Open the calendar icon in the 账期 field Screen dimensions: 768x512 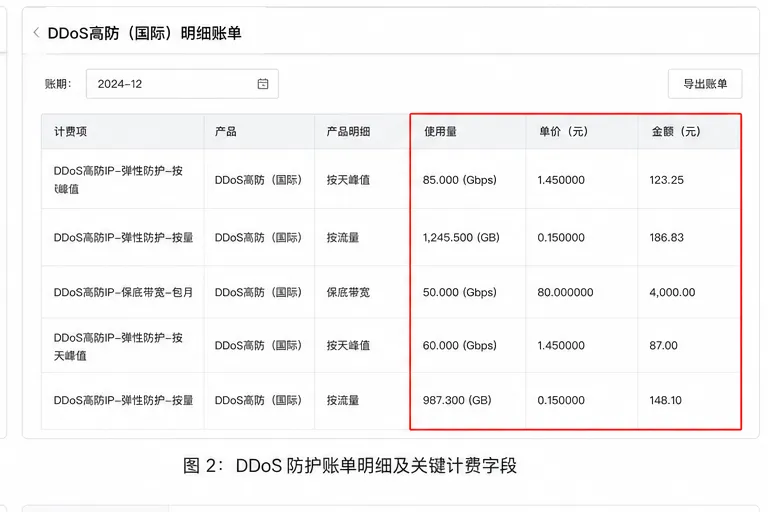pyautogui.click(x=263, y=84)
